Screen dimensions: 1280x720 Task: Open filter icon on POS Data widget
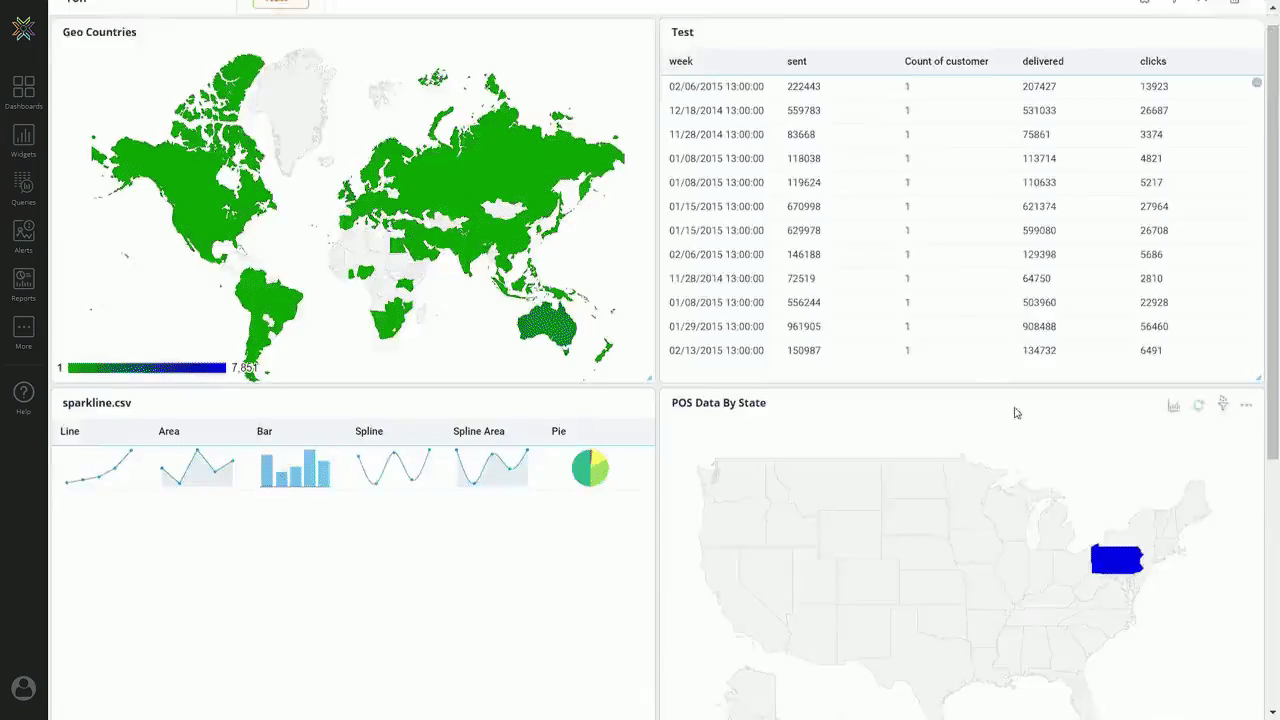tap(1222, 405)
